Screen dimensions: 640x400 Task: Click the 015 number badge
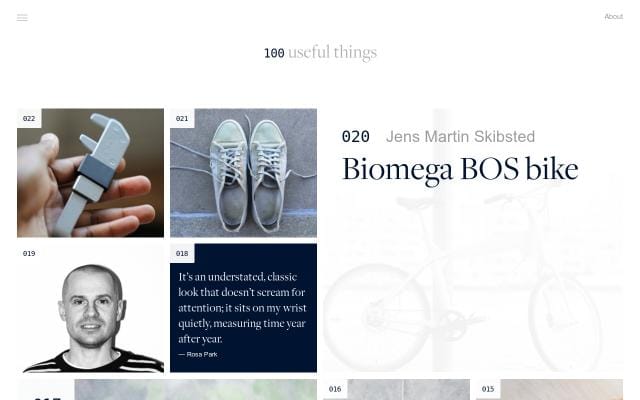[x=488, y=389]
